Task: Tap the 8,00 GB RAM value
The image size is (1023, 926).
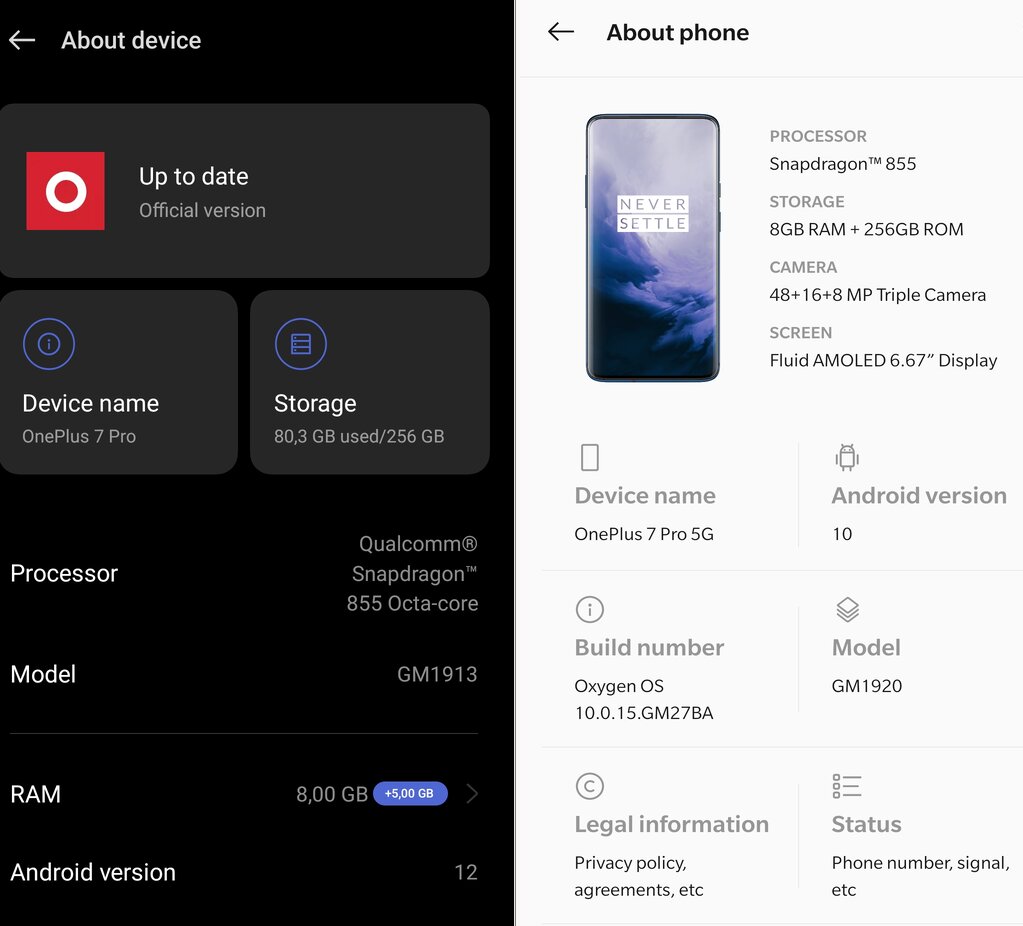Action: point(332,794)
